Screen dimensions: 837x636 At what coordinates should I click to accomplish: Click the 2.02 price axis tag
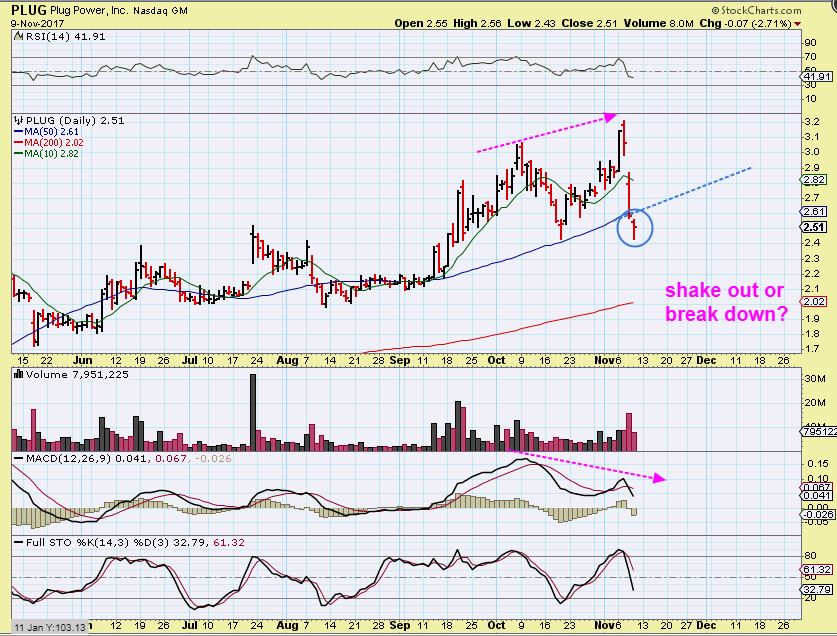pos(815,302)
